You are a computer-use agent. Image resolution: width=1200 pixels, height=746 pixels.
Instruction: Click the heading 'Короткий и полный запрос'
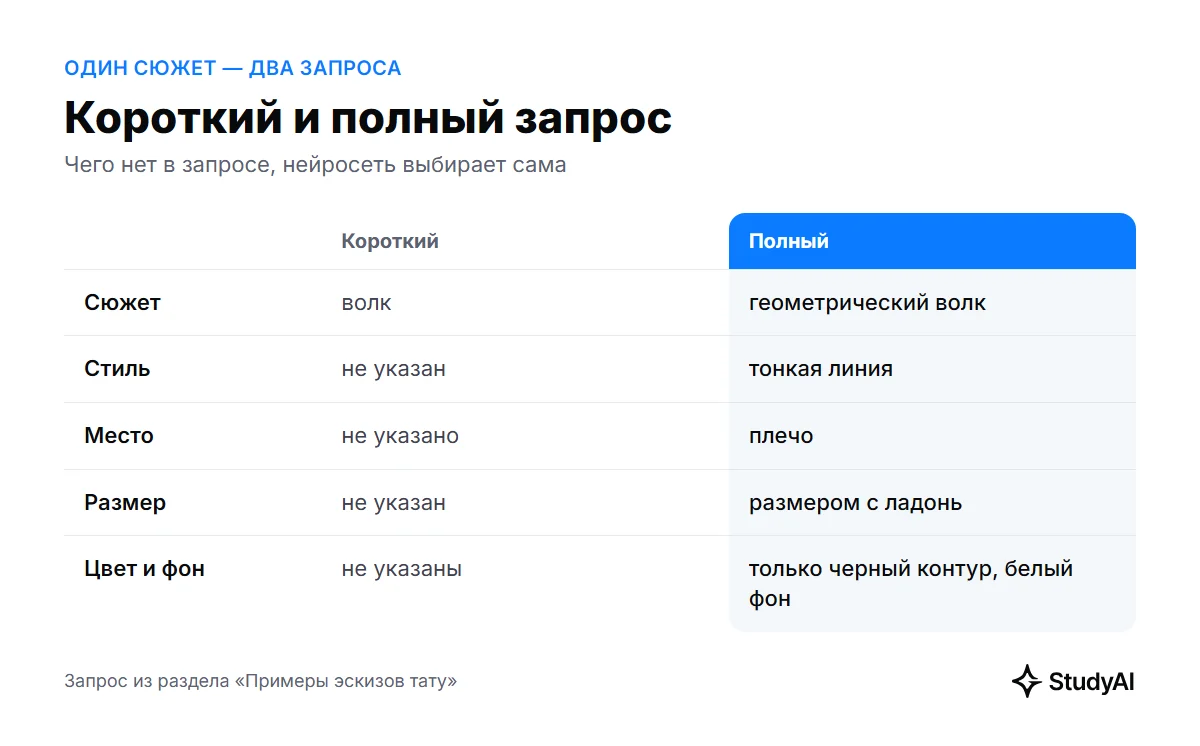click(368, 117)
